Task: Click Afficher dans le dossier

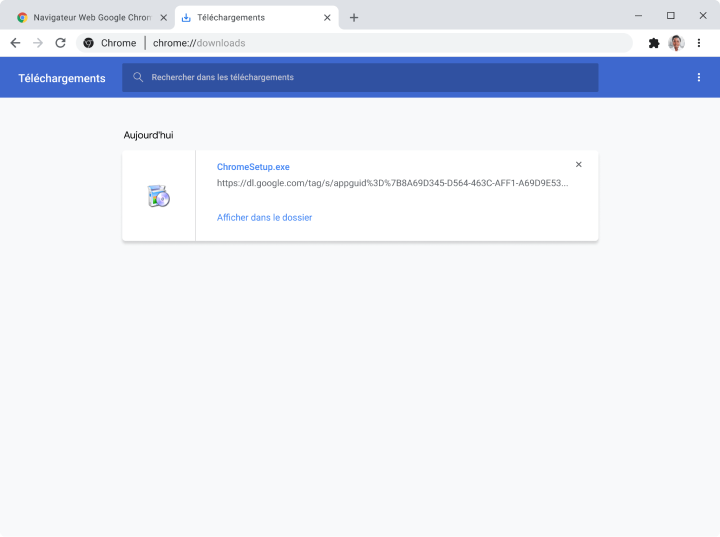Action: pos(264,217)
